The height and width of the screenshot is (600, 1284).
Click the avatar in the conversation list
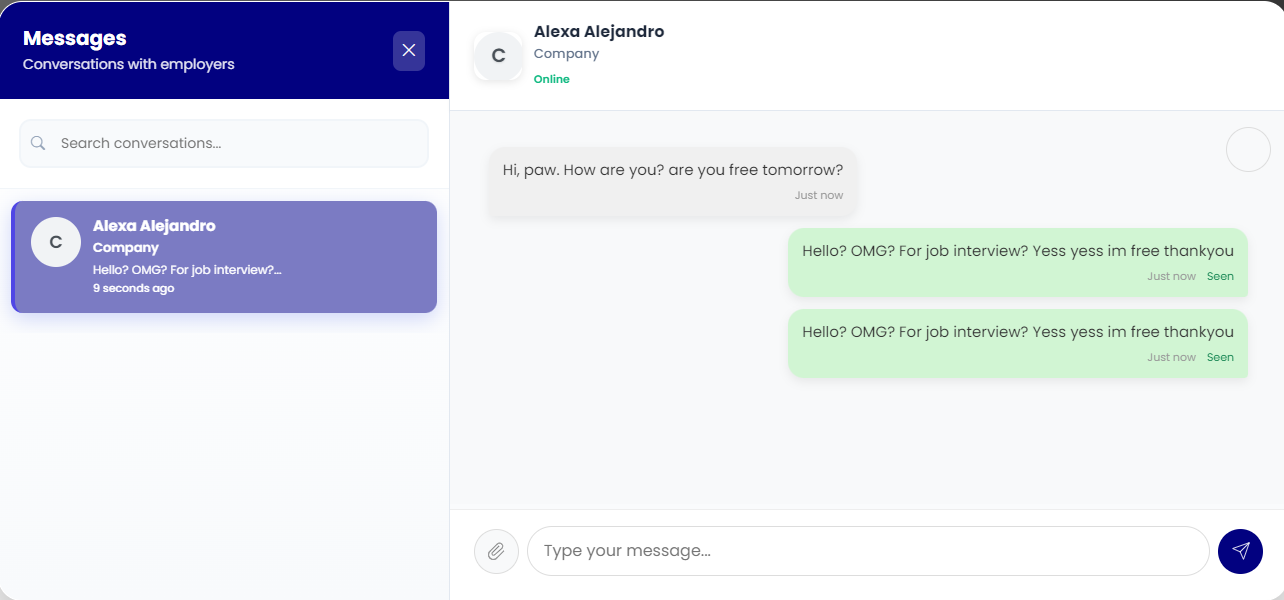[56, 242]
